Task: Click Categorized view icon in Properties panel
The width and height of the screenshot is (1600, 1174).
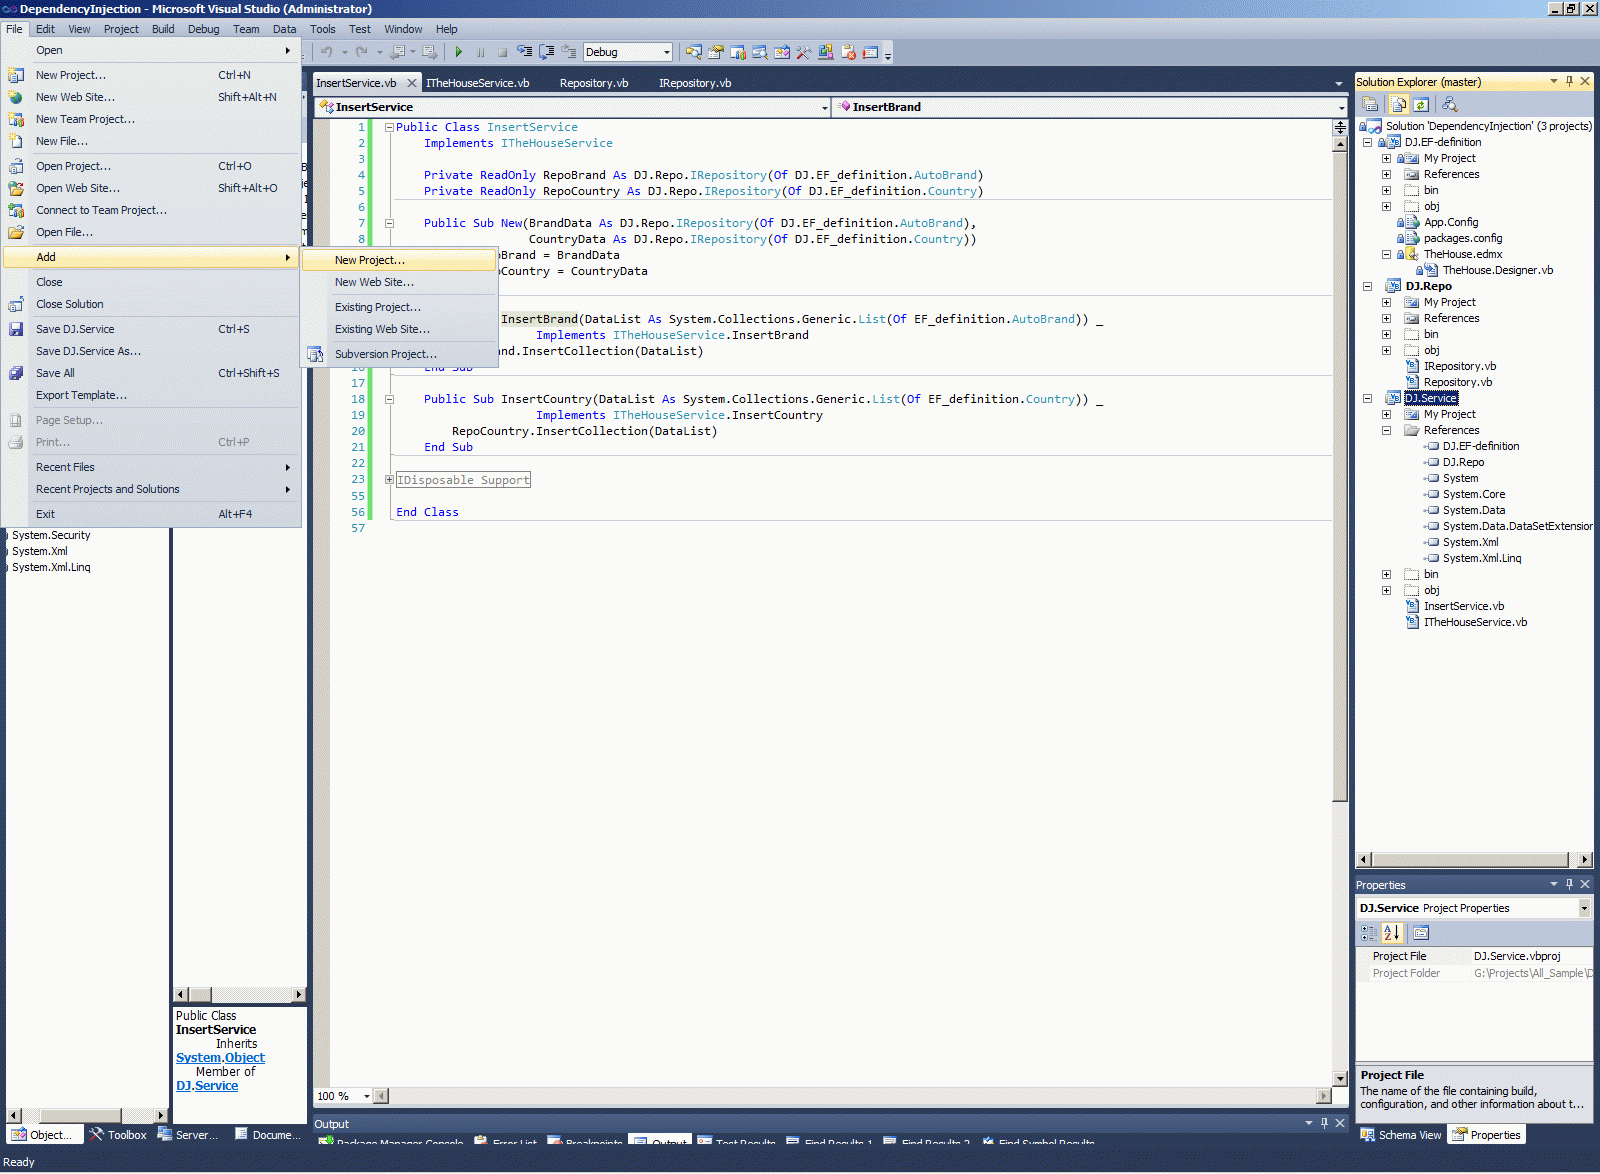Action: click(x=1369, y=933)
